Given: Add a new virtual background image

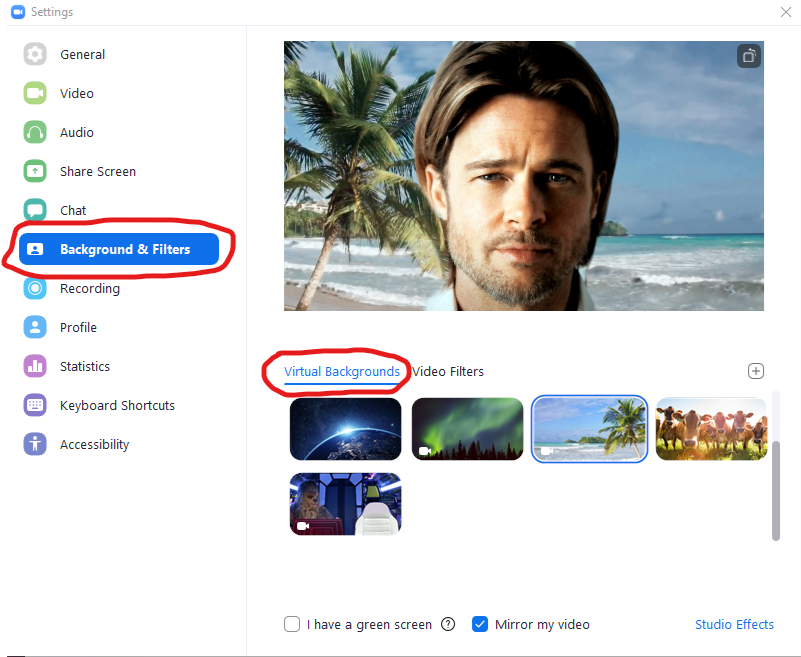Looking at the screenshot, I should click(x=756, y=371).
